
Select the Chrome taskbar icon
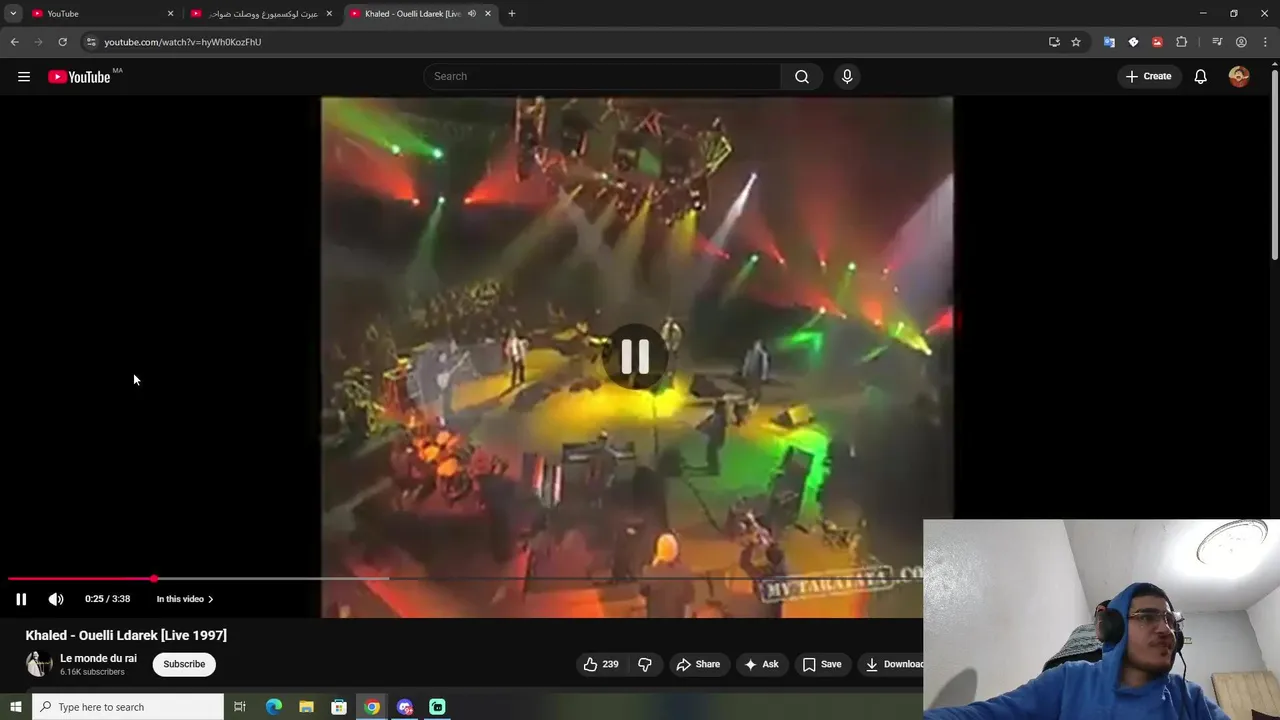point(372,707)
